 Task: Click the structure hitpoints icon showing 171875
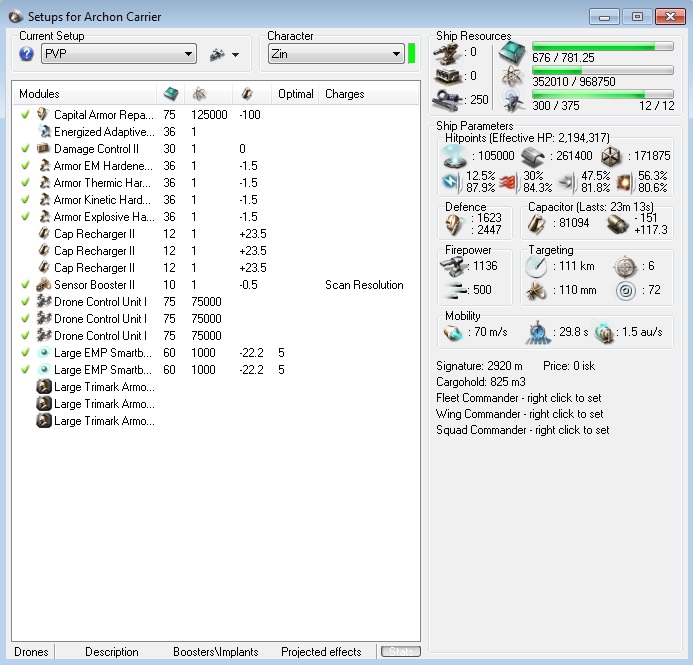[x=611, y=156]
